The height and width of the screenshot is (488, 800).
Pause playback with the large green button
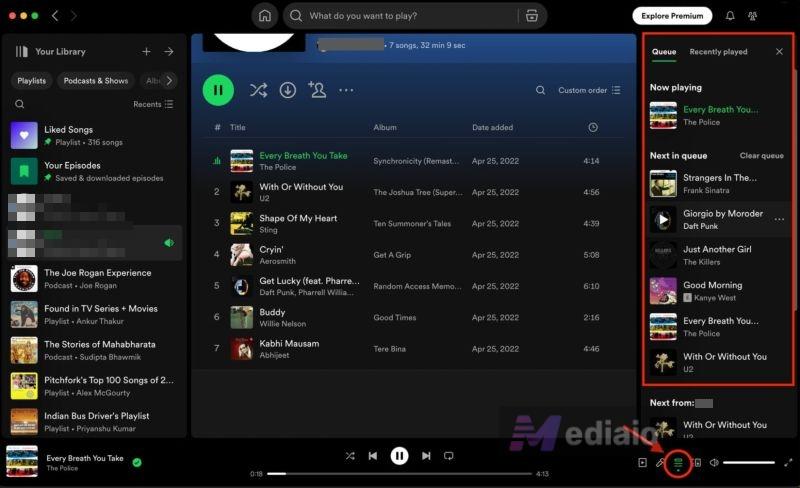(x=218, y=90)
